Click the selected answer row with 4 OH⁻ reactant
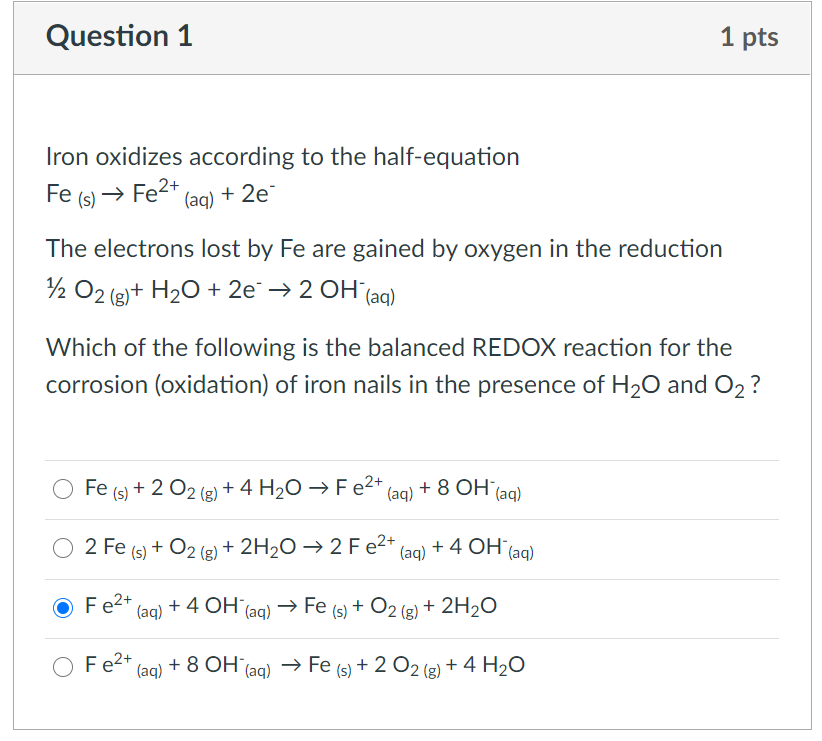This screenshot has height=741, width=822. tap(290, 606)
